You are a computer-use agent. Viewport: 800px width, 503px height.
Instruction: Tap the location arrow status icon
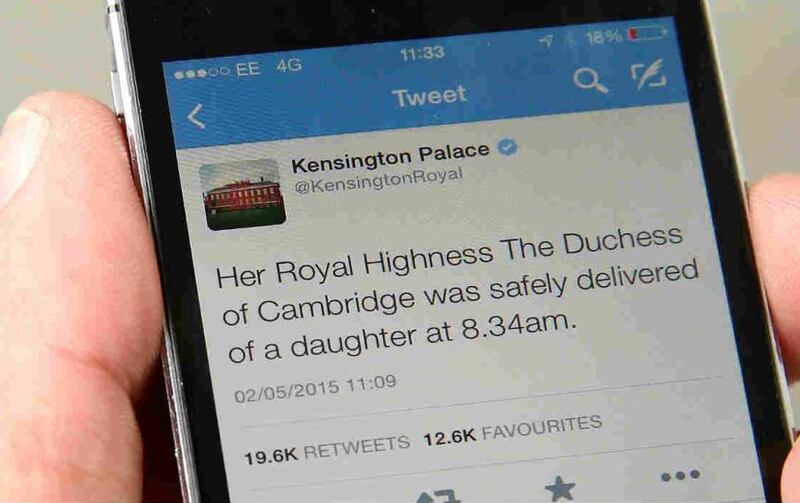pos(546,41)
